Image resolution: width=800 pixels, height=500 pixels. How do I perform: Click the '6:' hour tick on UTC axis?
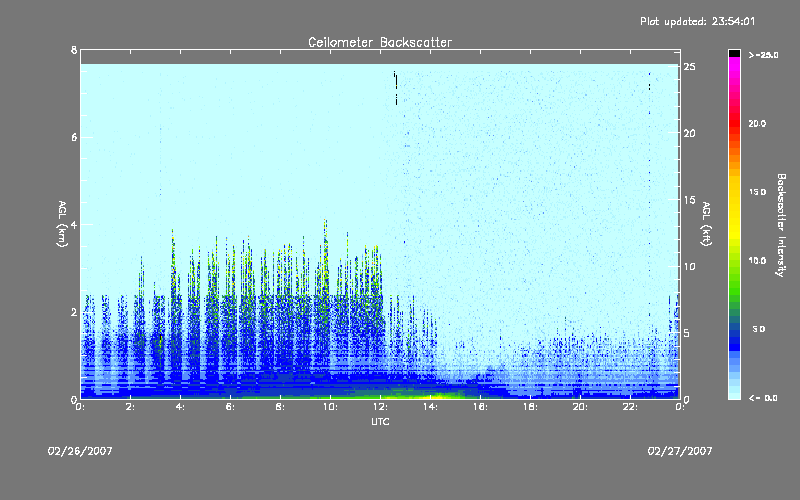230,407
